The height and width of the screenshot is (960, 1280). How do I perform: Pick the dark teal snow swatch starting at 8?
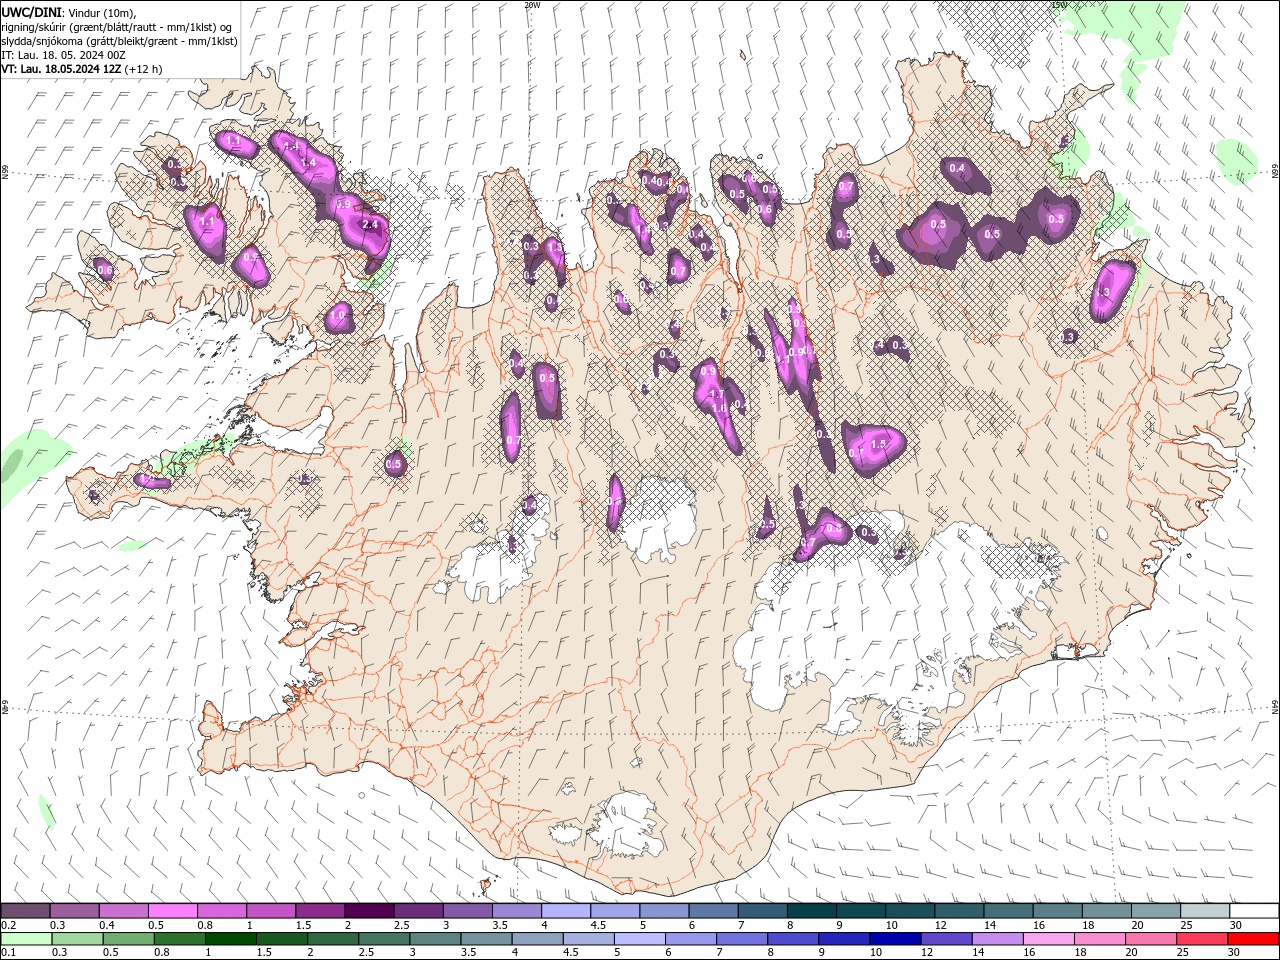click(812, 911)
